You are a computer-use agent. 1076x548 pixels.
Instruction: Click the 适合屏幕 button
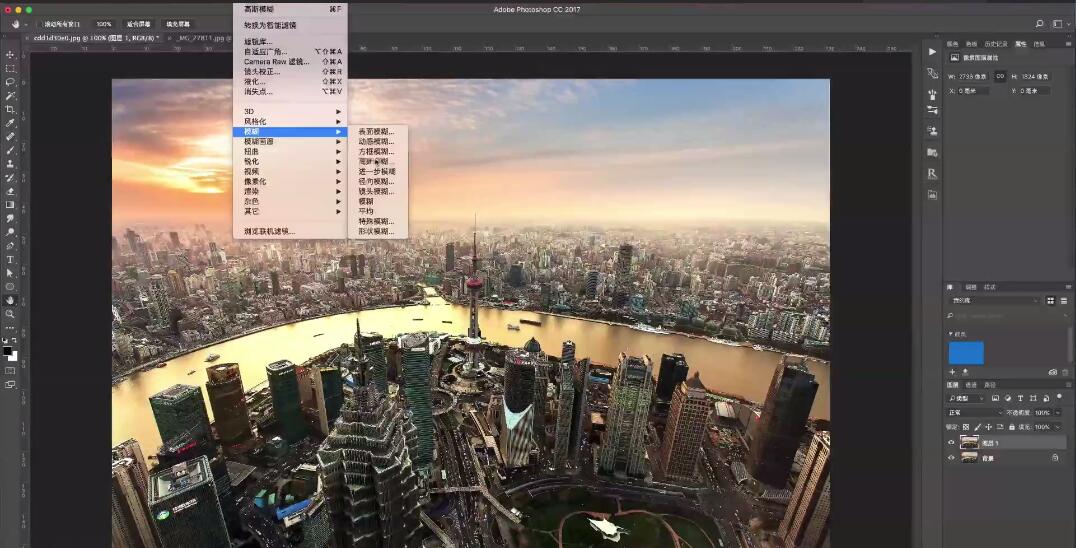(139, 24)
